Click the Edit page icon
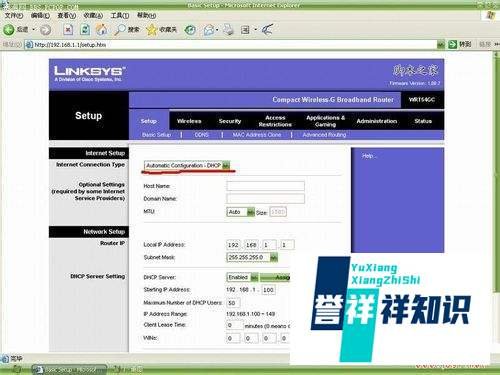 pos(245,30)
